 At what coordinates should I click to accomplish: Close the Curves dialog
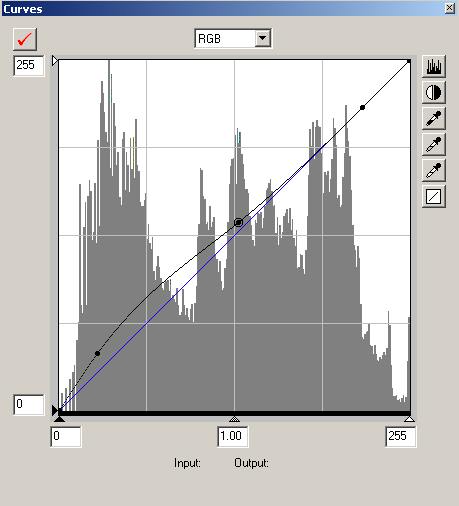[449, 8]
